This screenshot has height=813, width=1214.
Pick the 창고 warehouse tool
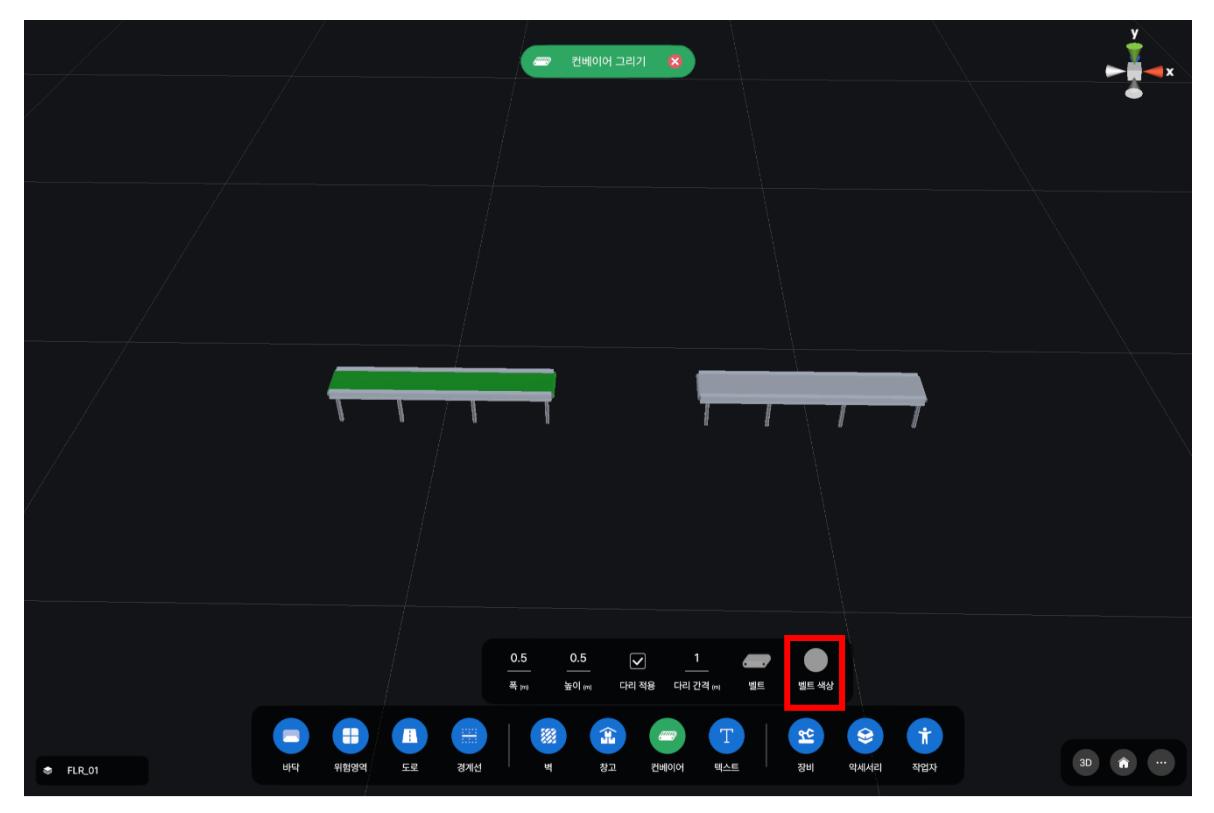pyautogui.click(x=607, y=737)
